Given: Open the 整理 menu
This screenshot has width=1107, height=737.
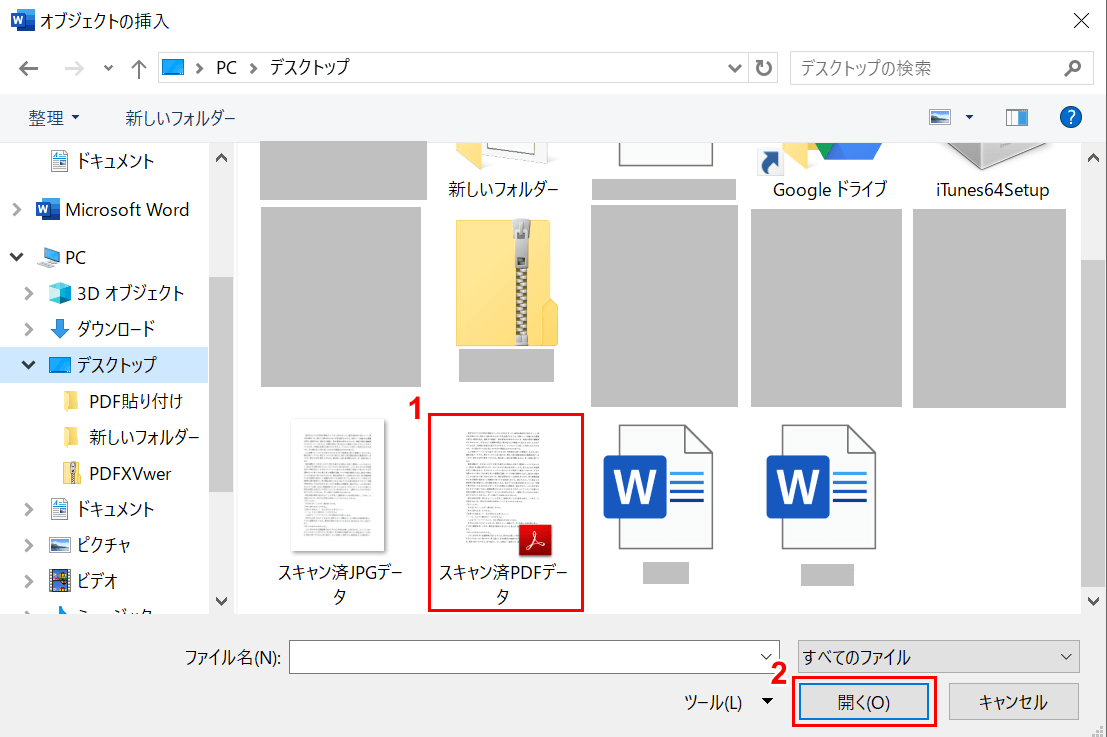Looking at the screenshot, I should [x=54, y=118].
